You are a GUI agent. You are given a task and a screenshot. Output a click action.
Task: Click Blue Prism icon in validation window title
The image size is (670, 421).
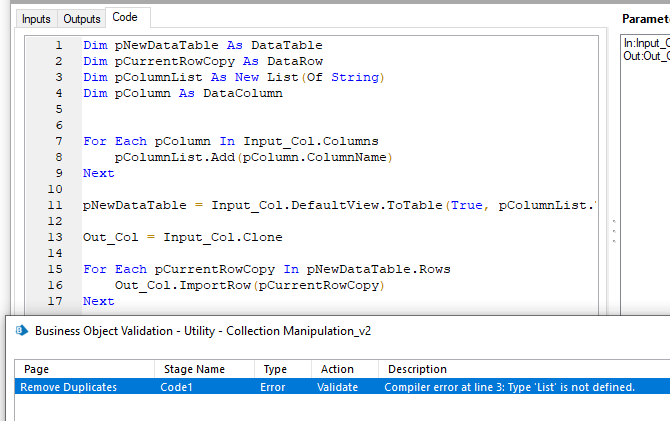(22, 330)
